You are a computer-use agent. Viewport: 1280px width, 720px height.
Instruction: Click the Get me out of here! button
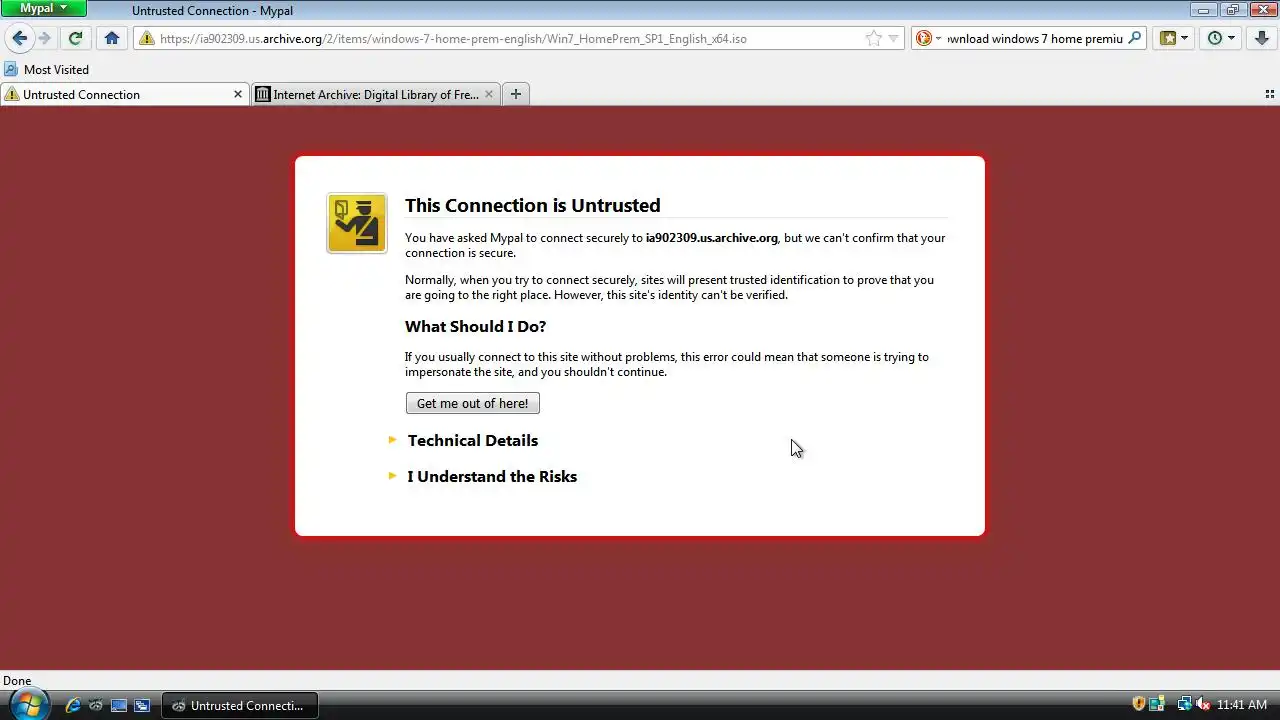(473, 403)
